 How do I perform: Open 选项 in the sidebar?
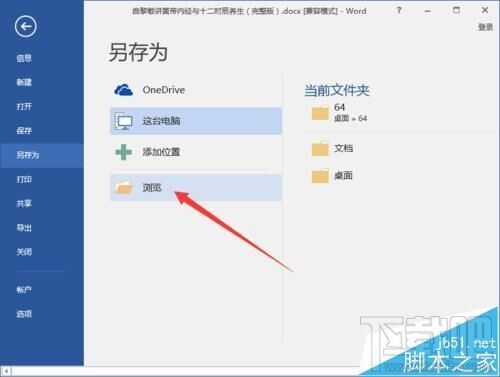click(24, 314)
